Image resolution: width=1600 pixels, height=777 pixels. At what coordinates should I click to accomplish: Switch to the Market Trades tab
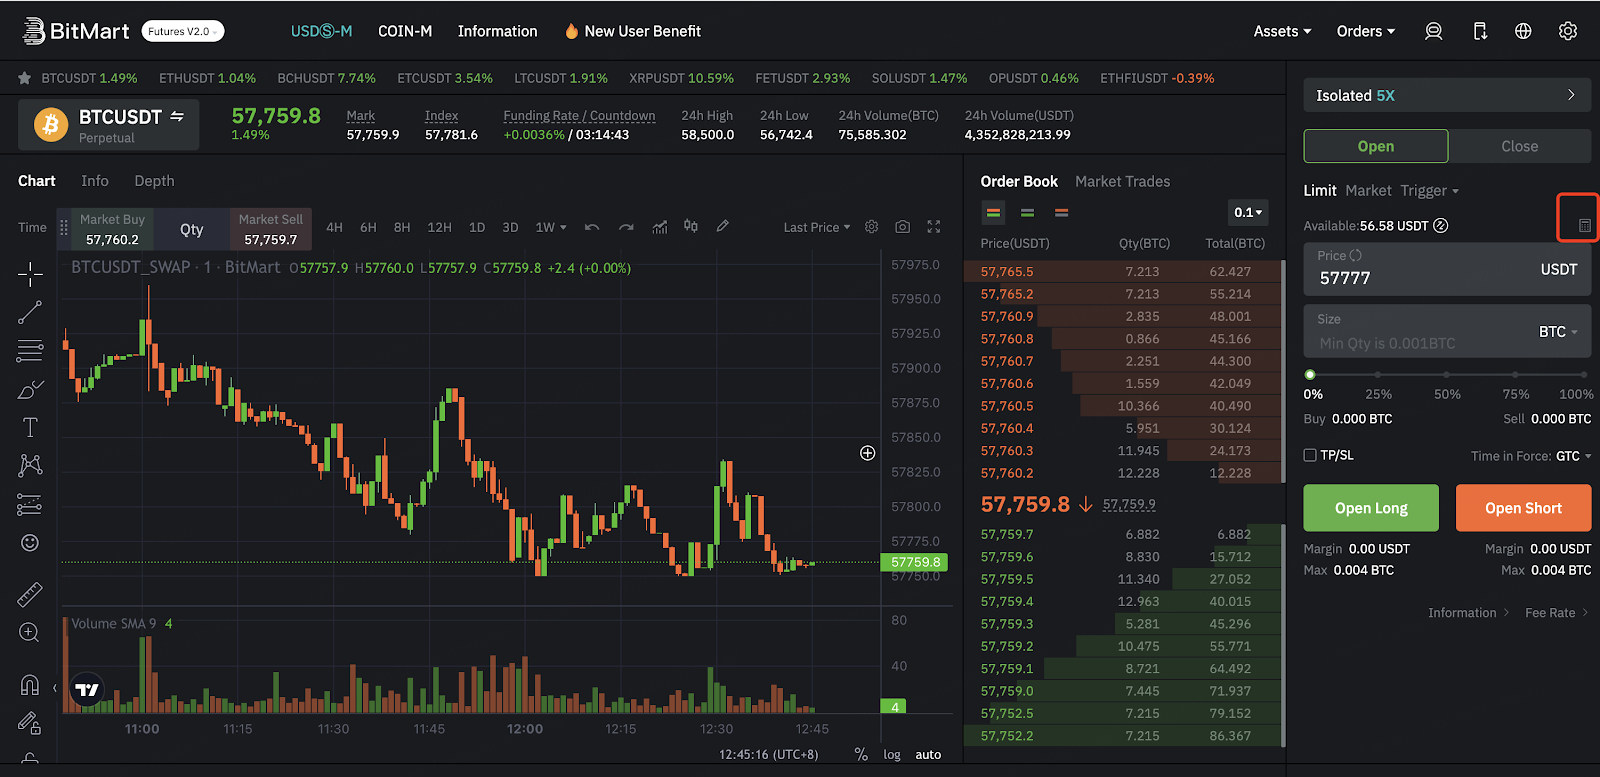tap(1122, 181)
